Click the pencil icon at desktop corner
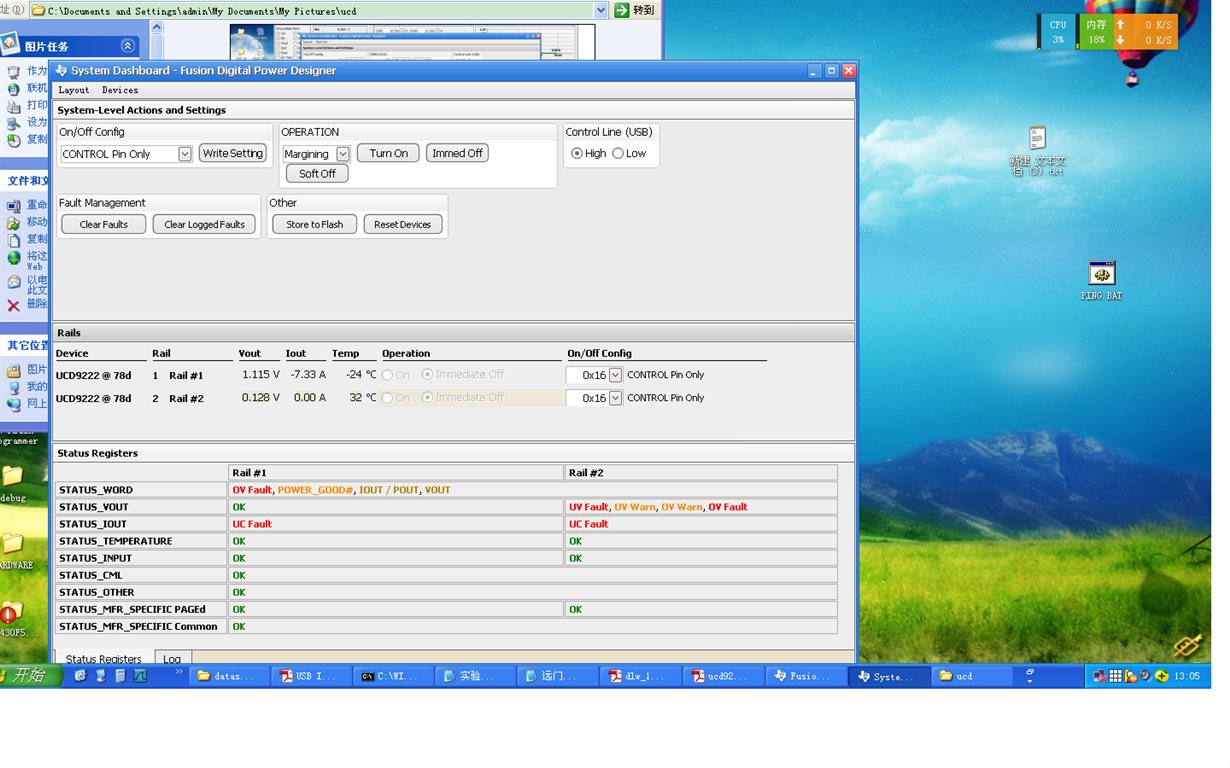The image size is (1230, 768). click(1187, 647)
